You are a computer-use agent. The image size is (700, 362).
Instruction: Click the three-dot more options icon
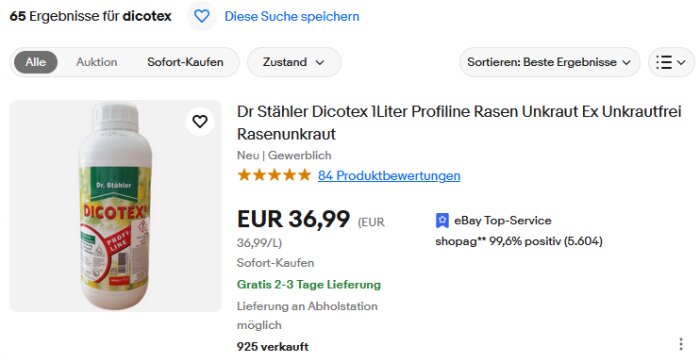[680, 344]
